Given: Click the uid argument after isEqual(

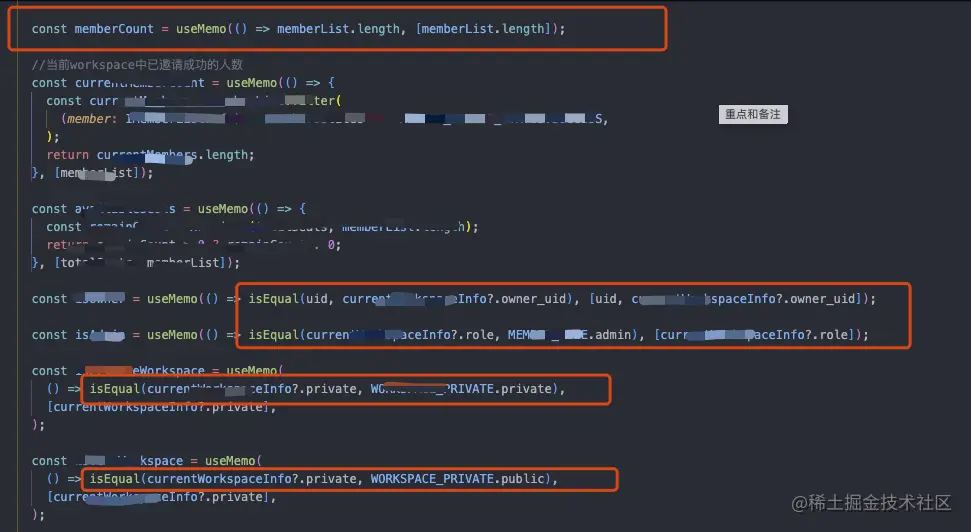Looking at the screenshot, I should [316, 299].
